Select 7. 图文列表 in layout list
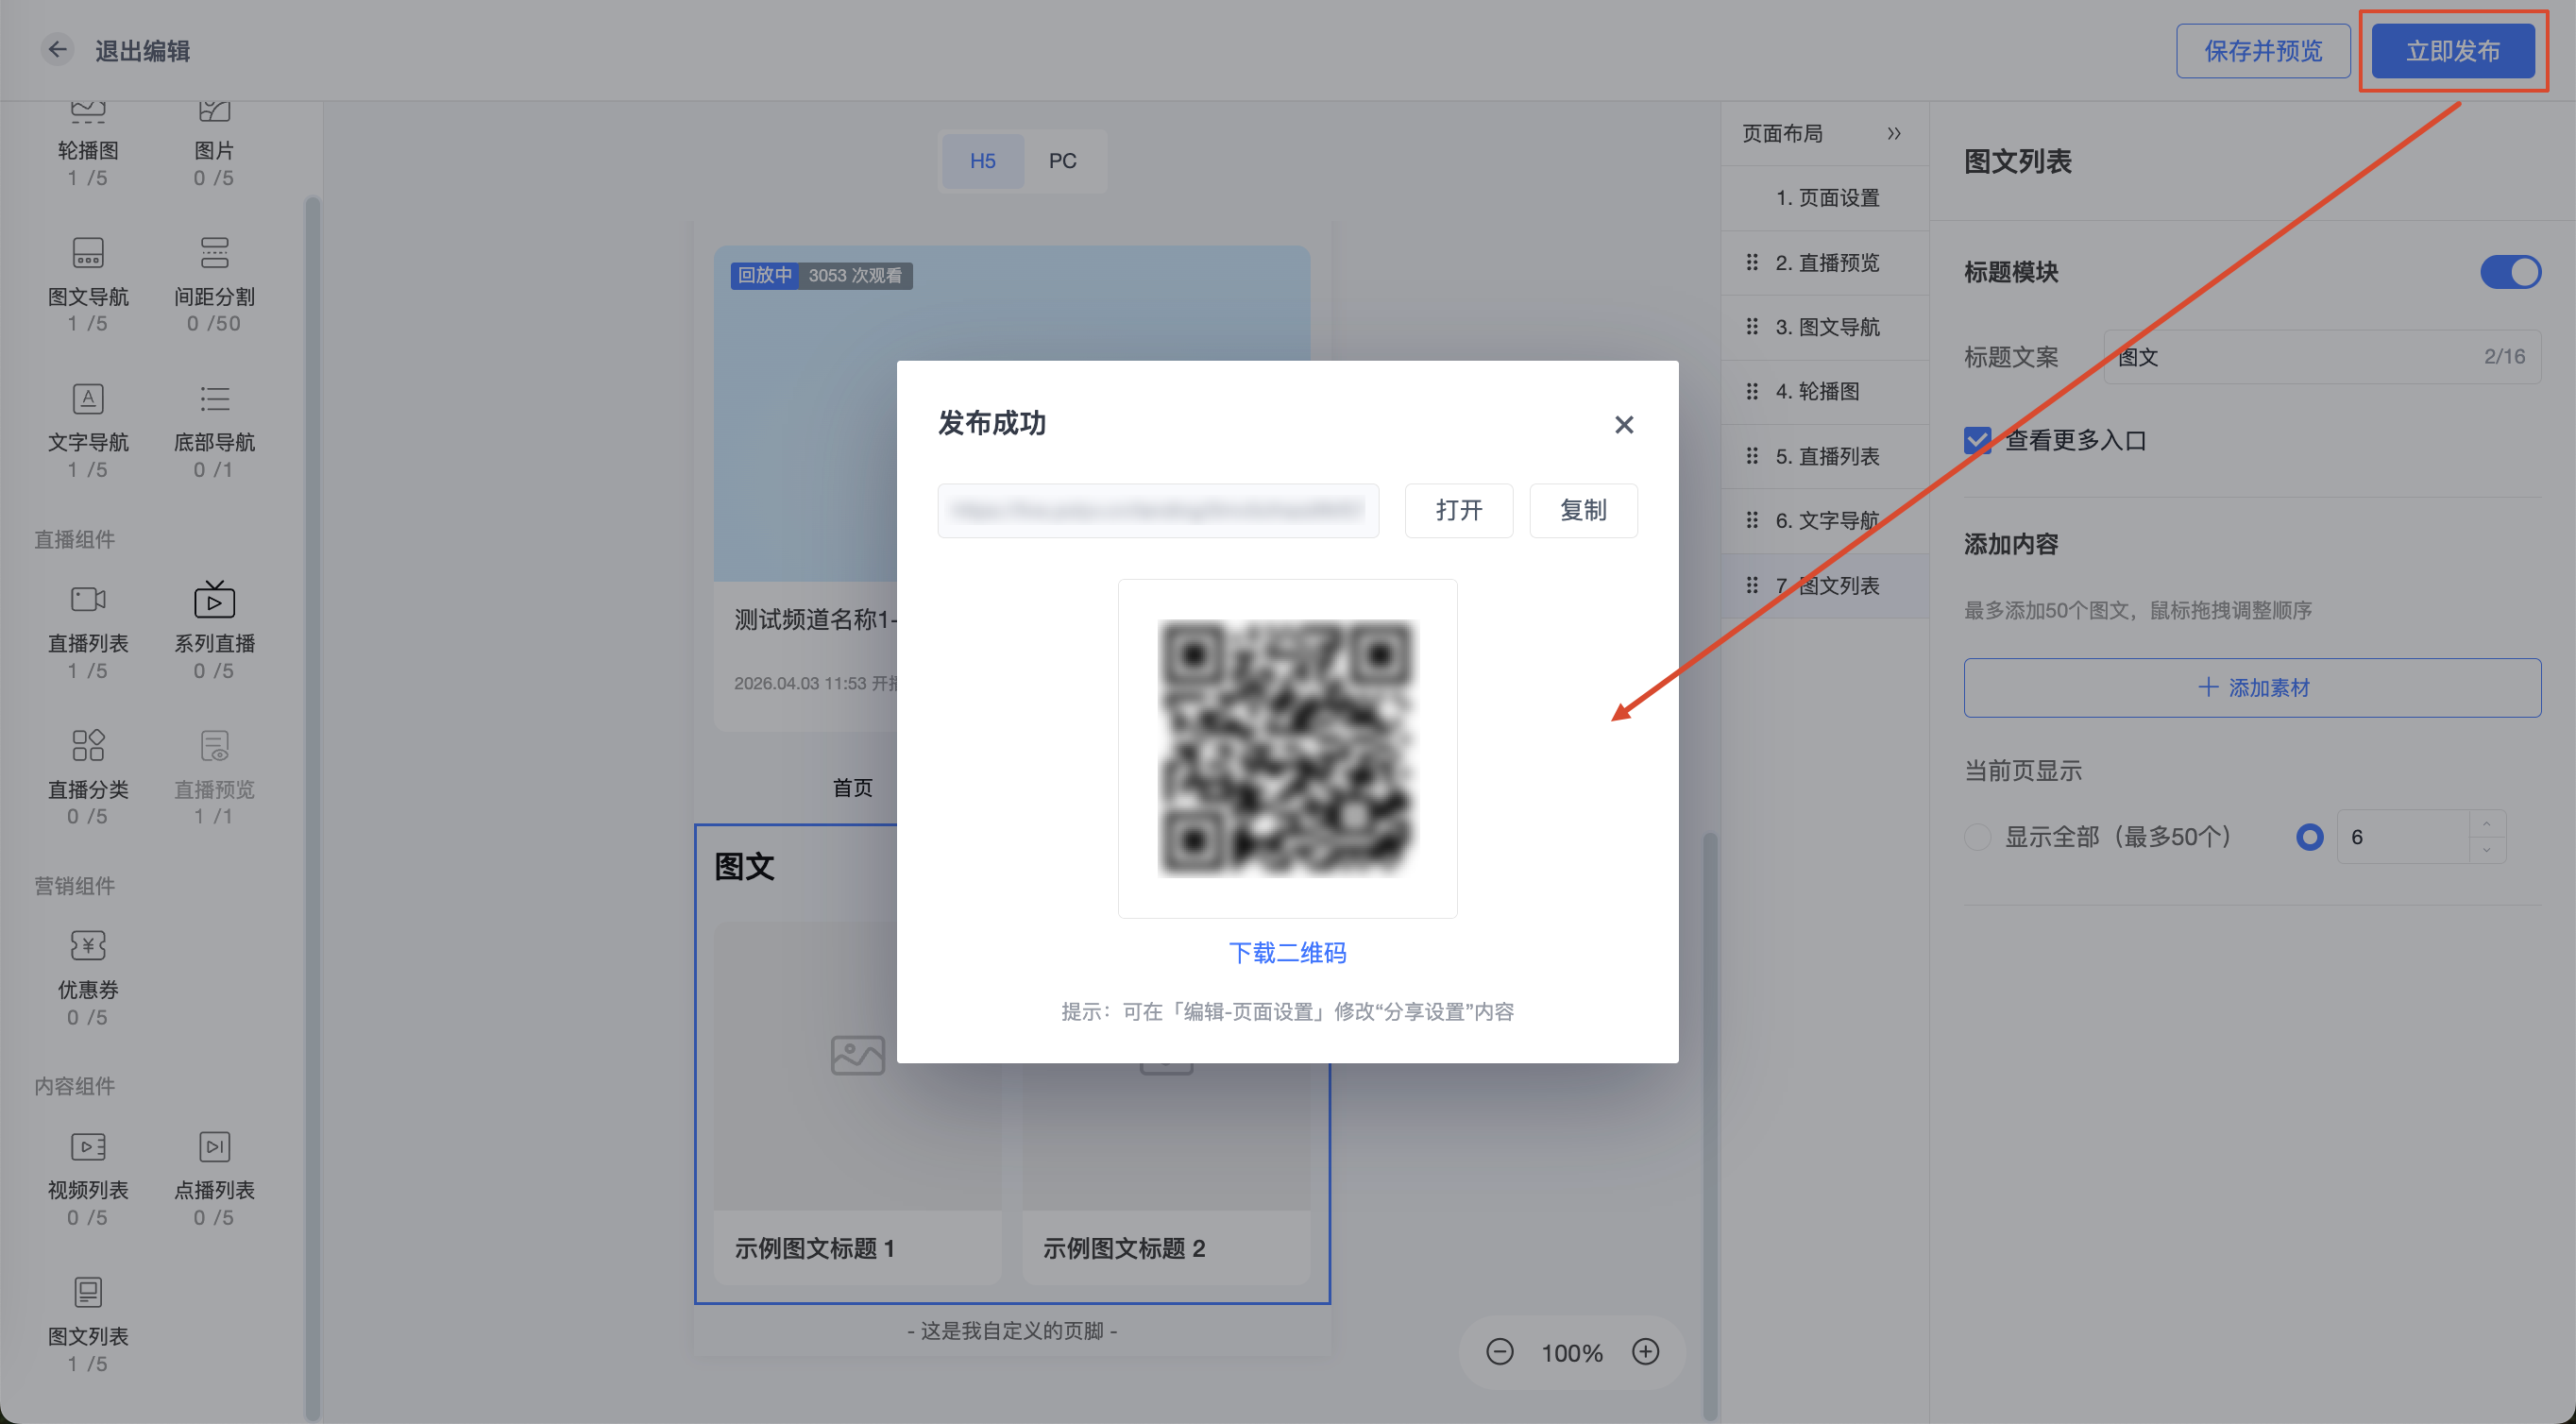 click(x=1824, y=585)
